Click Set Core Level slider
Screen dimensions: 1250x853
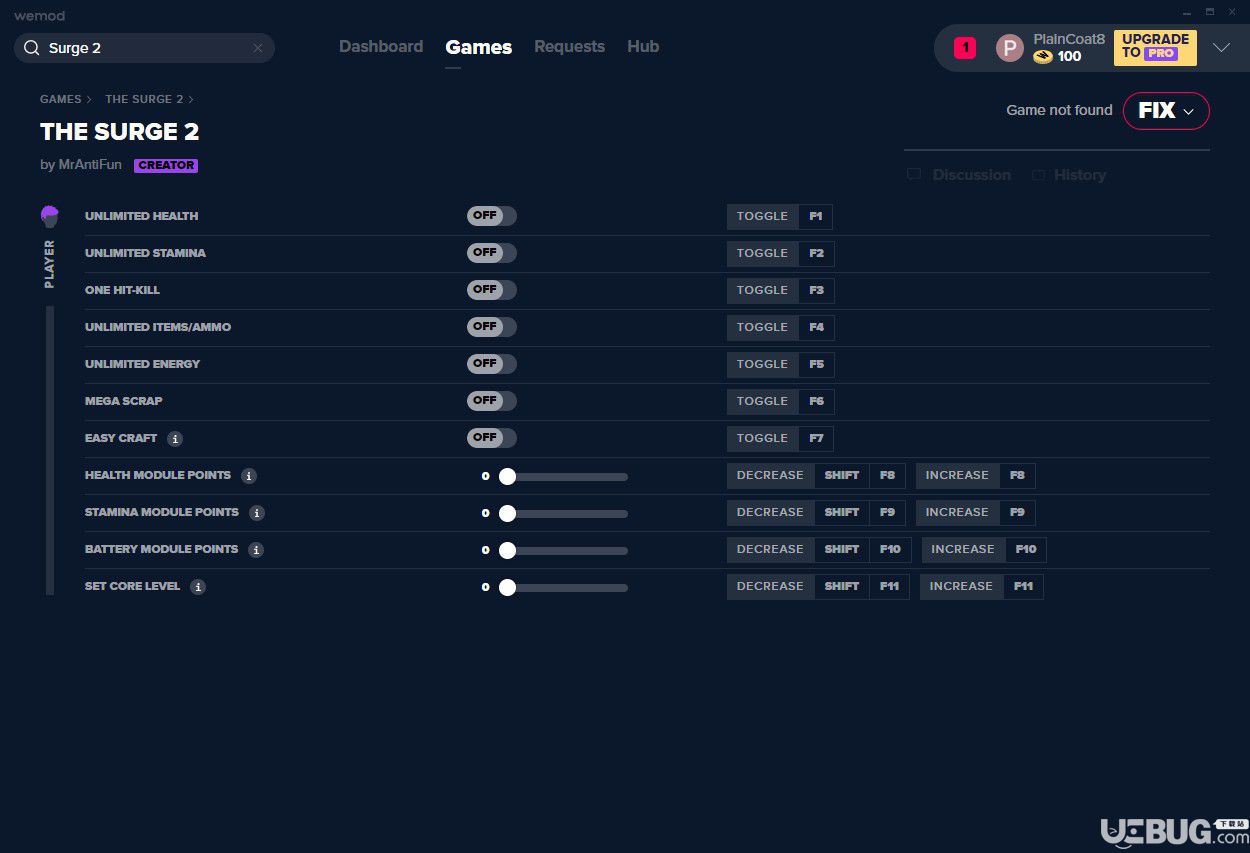(x=565, y=588)
